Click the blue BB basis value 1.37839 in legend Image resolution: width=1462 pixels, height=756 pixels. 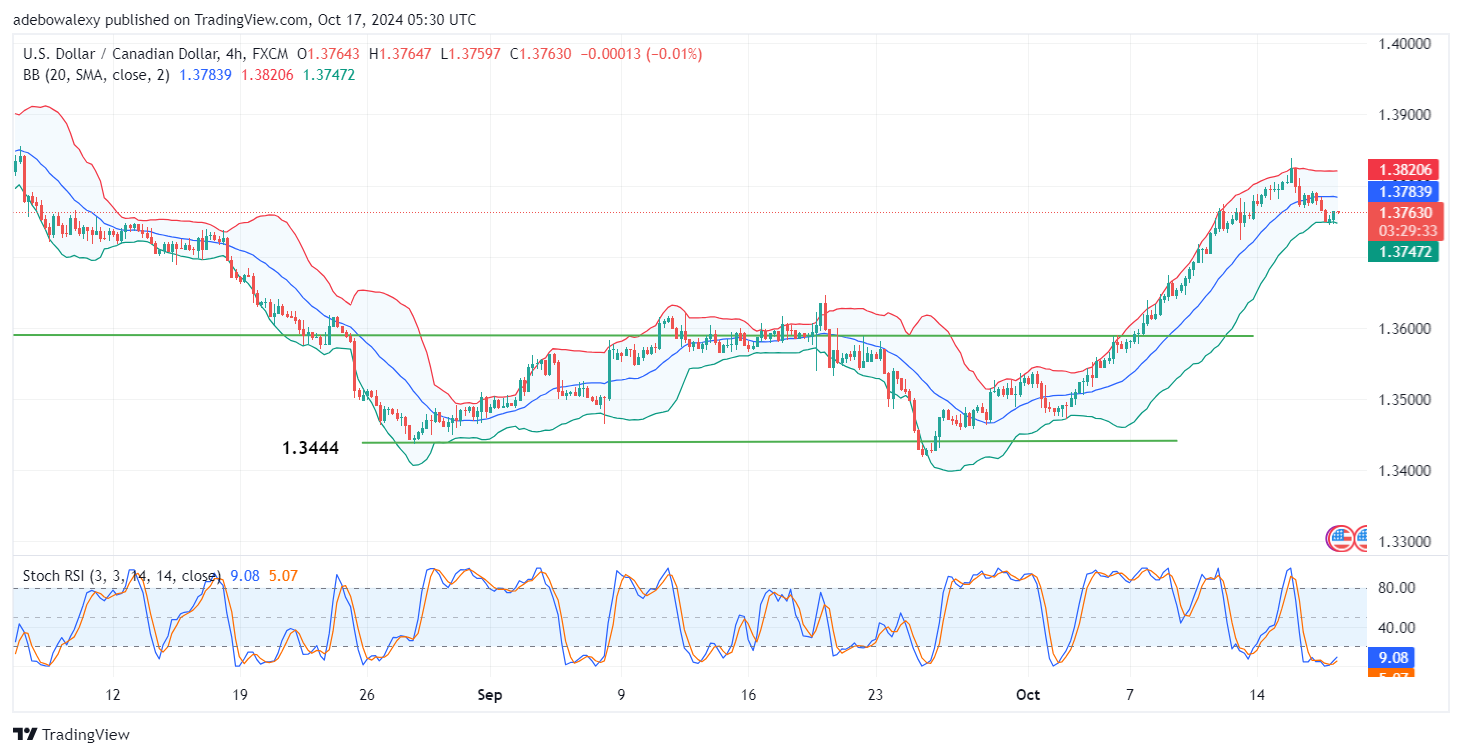click(204, 75)
